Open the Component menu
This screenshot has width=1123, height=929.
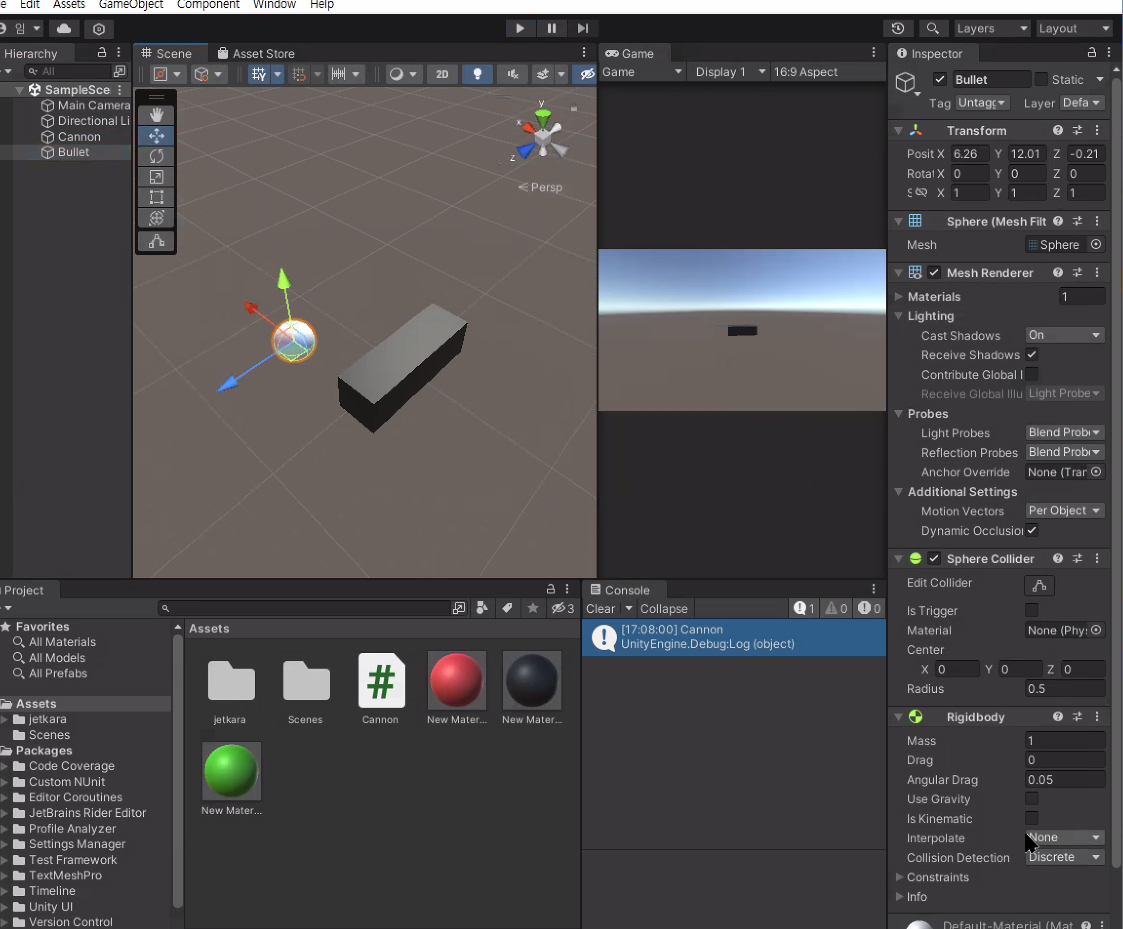208,5
